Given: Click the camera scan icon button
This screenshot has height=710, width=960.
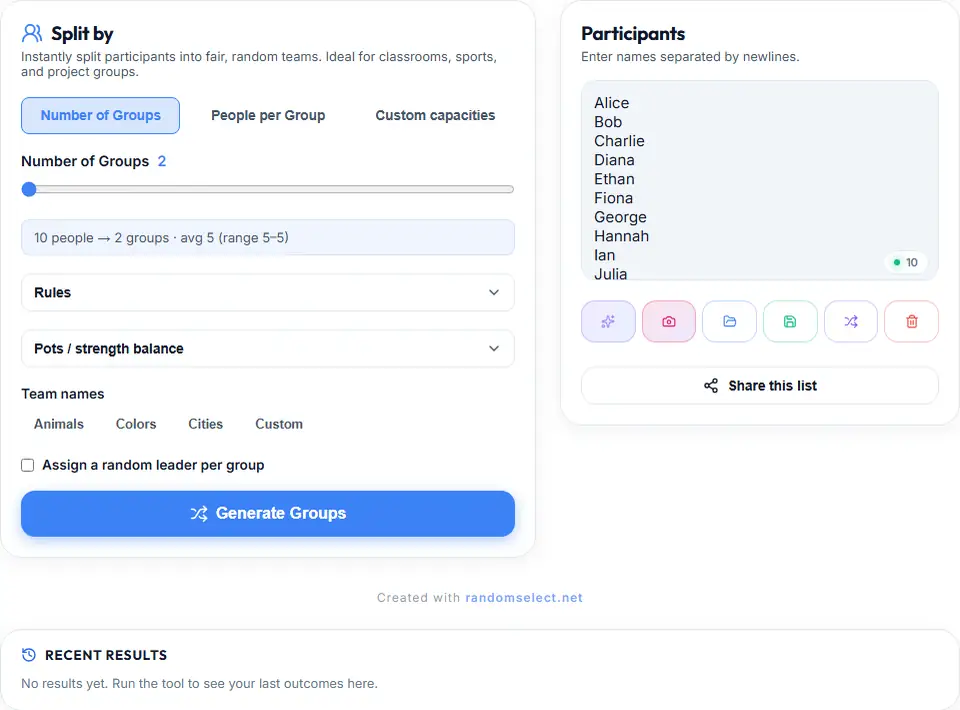Looking at the screenshot, I should point(669,321).
